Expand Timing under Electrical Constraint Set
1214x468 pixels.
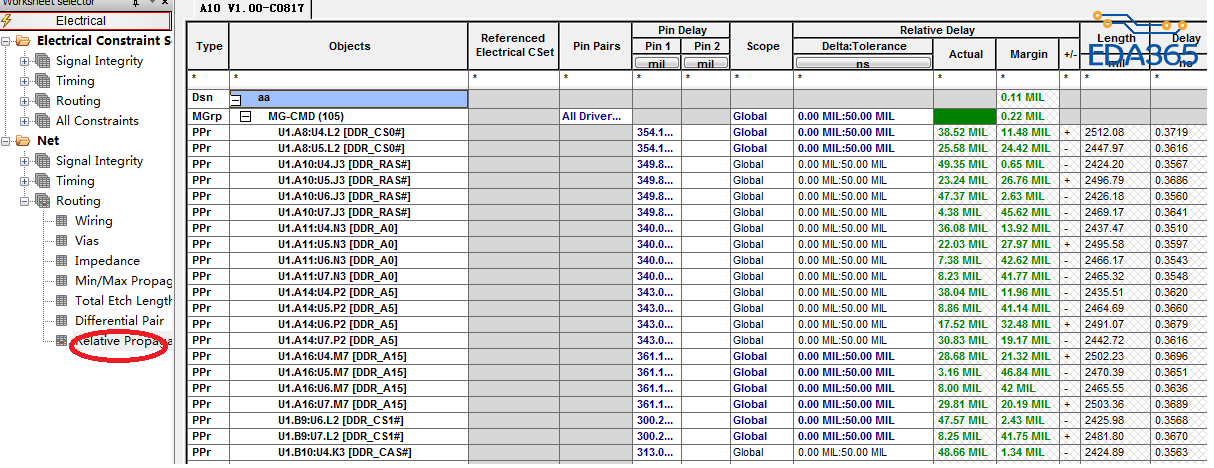pyautogui.click(x=25, y=81)
